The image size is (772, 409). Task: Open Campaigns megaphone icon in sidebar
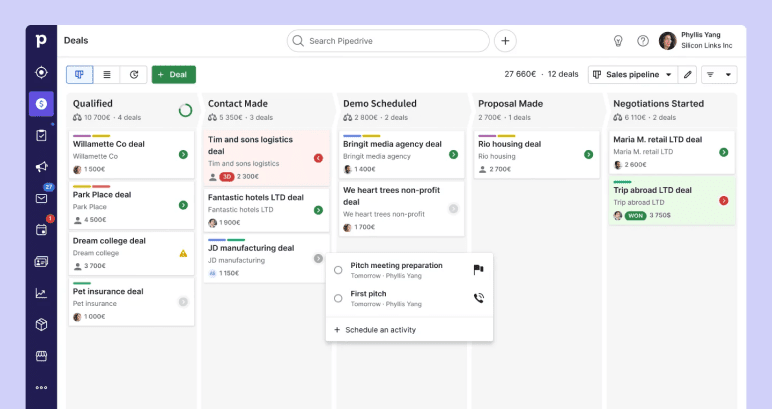point(41,167)
